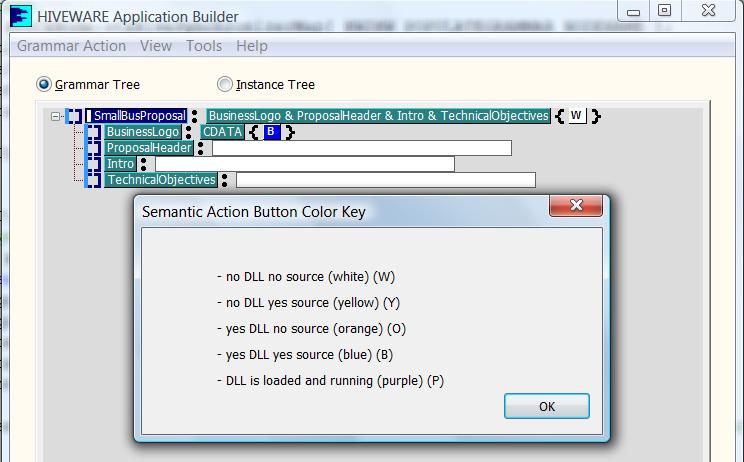
Task: Select the Grammar Tree radio button
Action: [44, 84]
